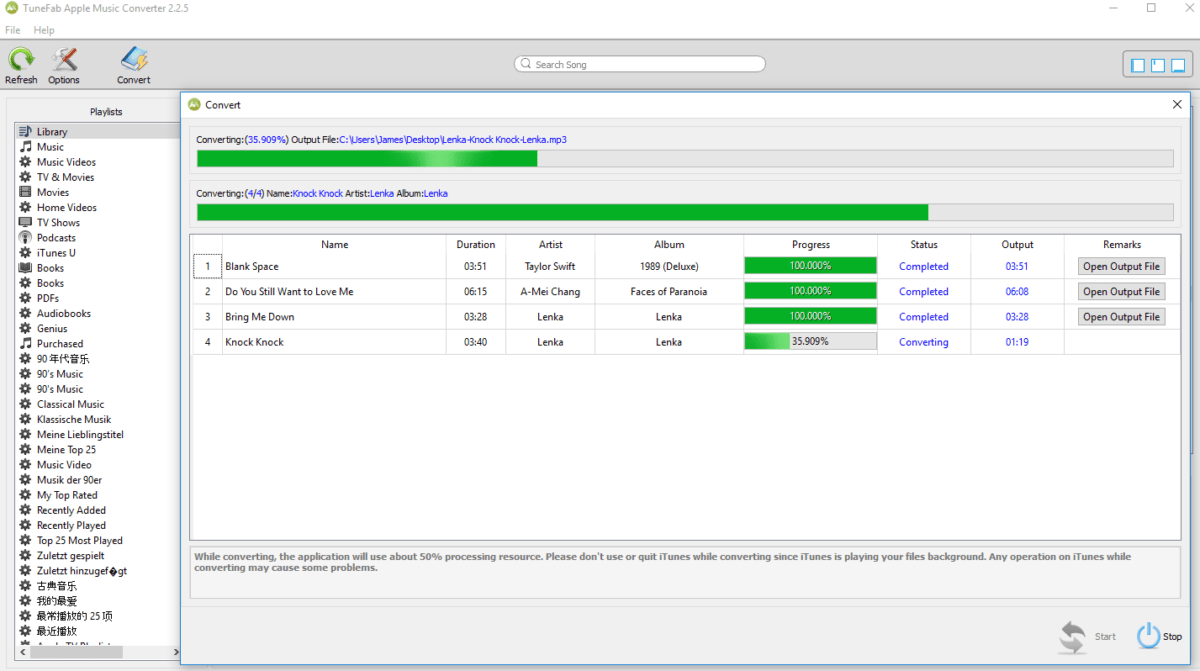The width and height of the screenshot is (1200, 671).
Task: Click the gear icon beside Genius
Action: pos(26,328)
